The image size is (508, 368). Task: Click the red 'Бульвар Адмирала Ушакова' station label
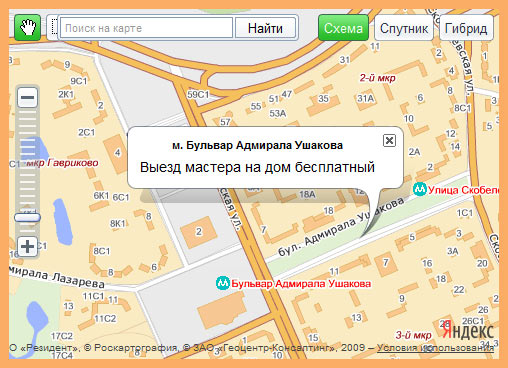click(301, 284)
